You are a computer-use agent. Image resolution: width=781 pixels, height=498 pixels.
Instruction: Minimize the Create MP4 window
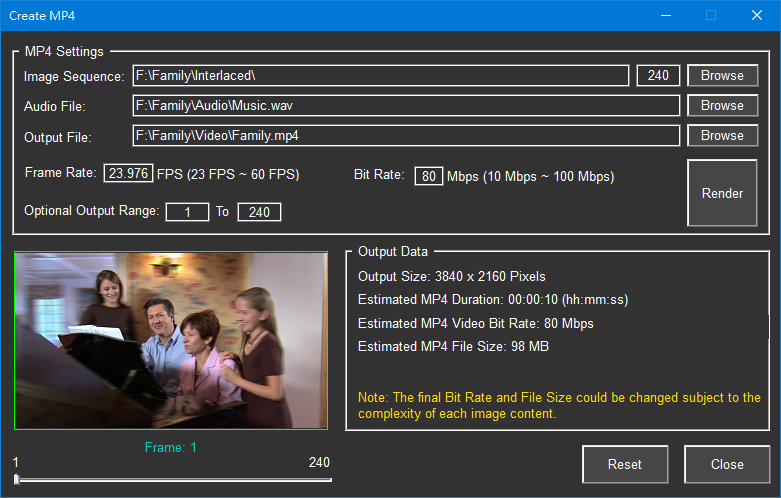[666, 15]
